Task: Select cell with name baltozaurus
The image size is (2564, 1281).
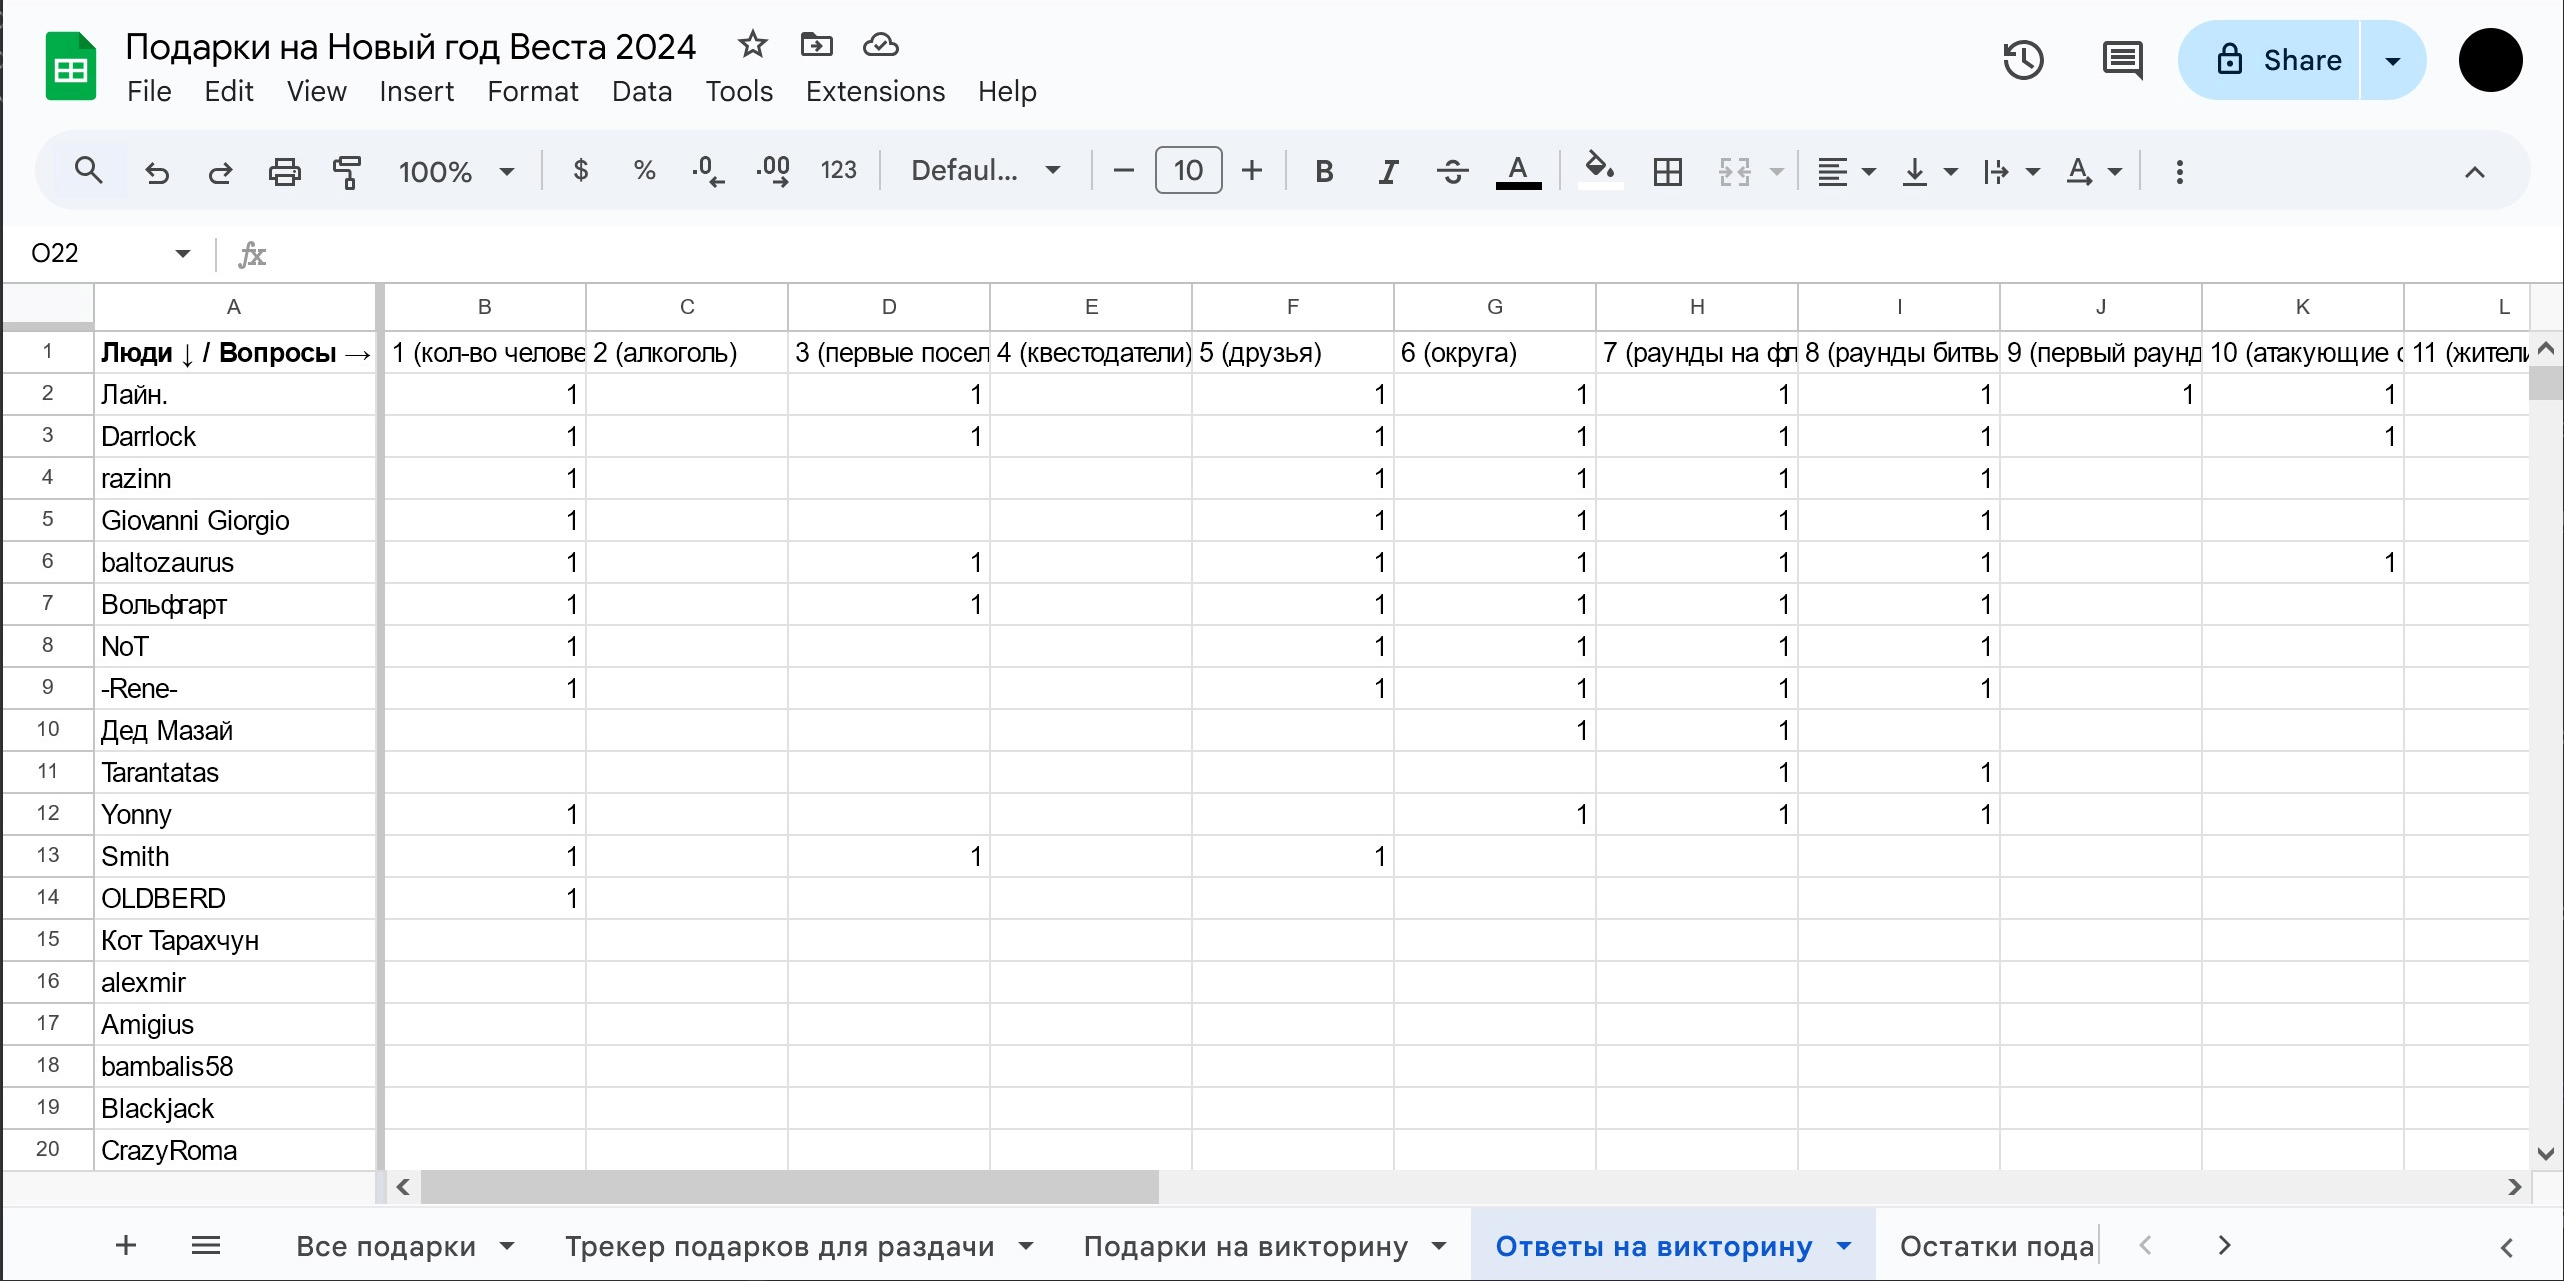Action: tap(236, 562)
